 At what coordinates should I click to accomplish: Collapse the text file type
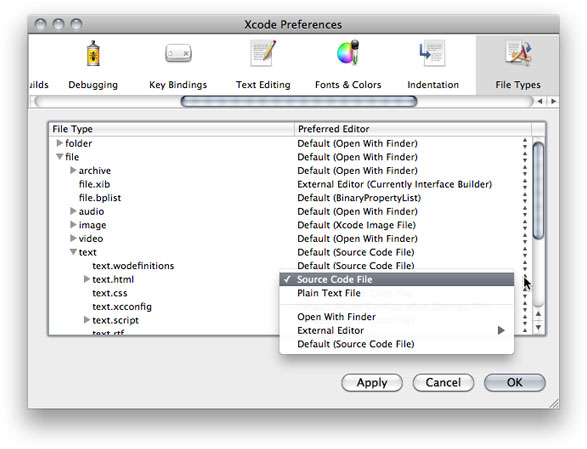73,252
